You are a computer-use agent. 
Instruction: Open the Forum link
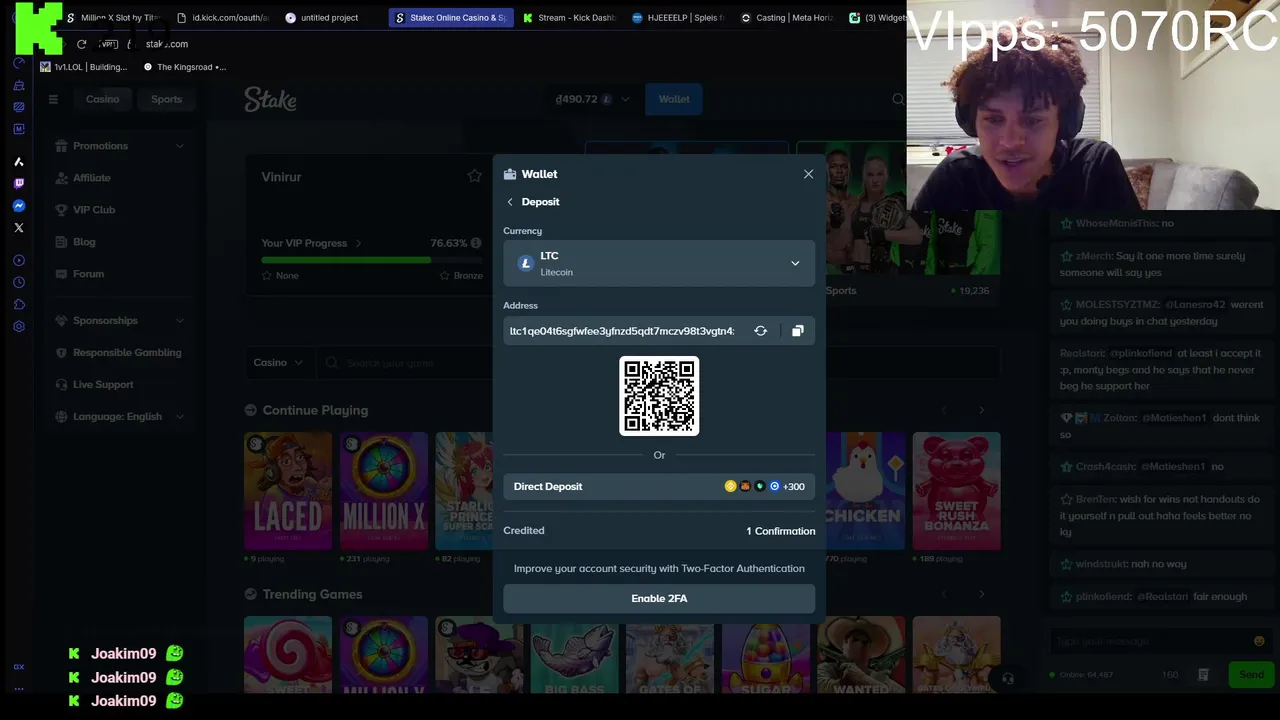88,274
